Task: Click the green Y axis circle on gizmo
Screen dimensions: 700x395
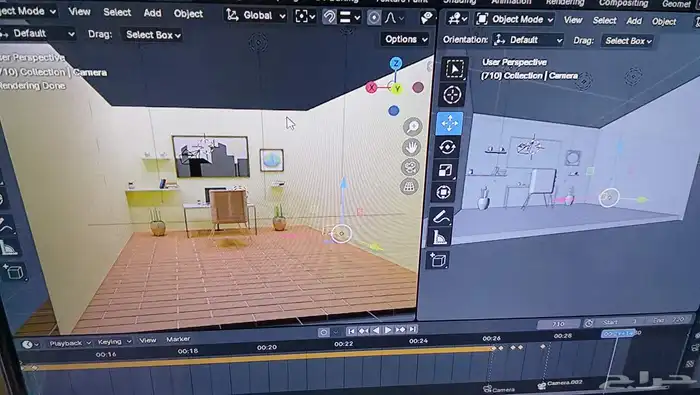Action: pyautogui.click(x=397, y=89)
